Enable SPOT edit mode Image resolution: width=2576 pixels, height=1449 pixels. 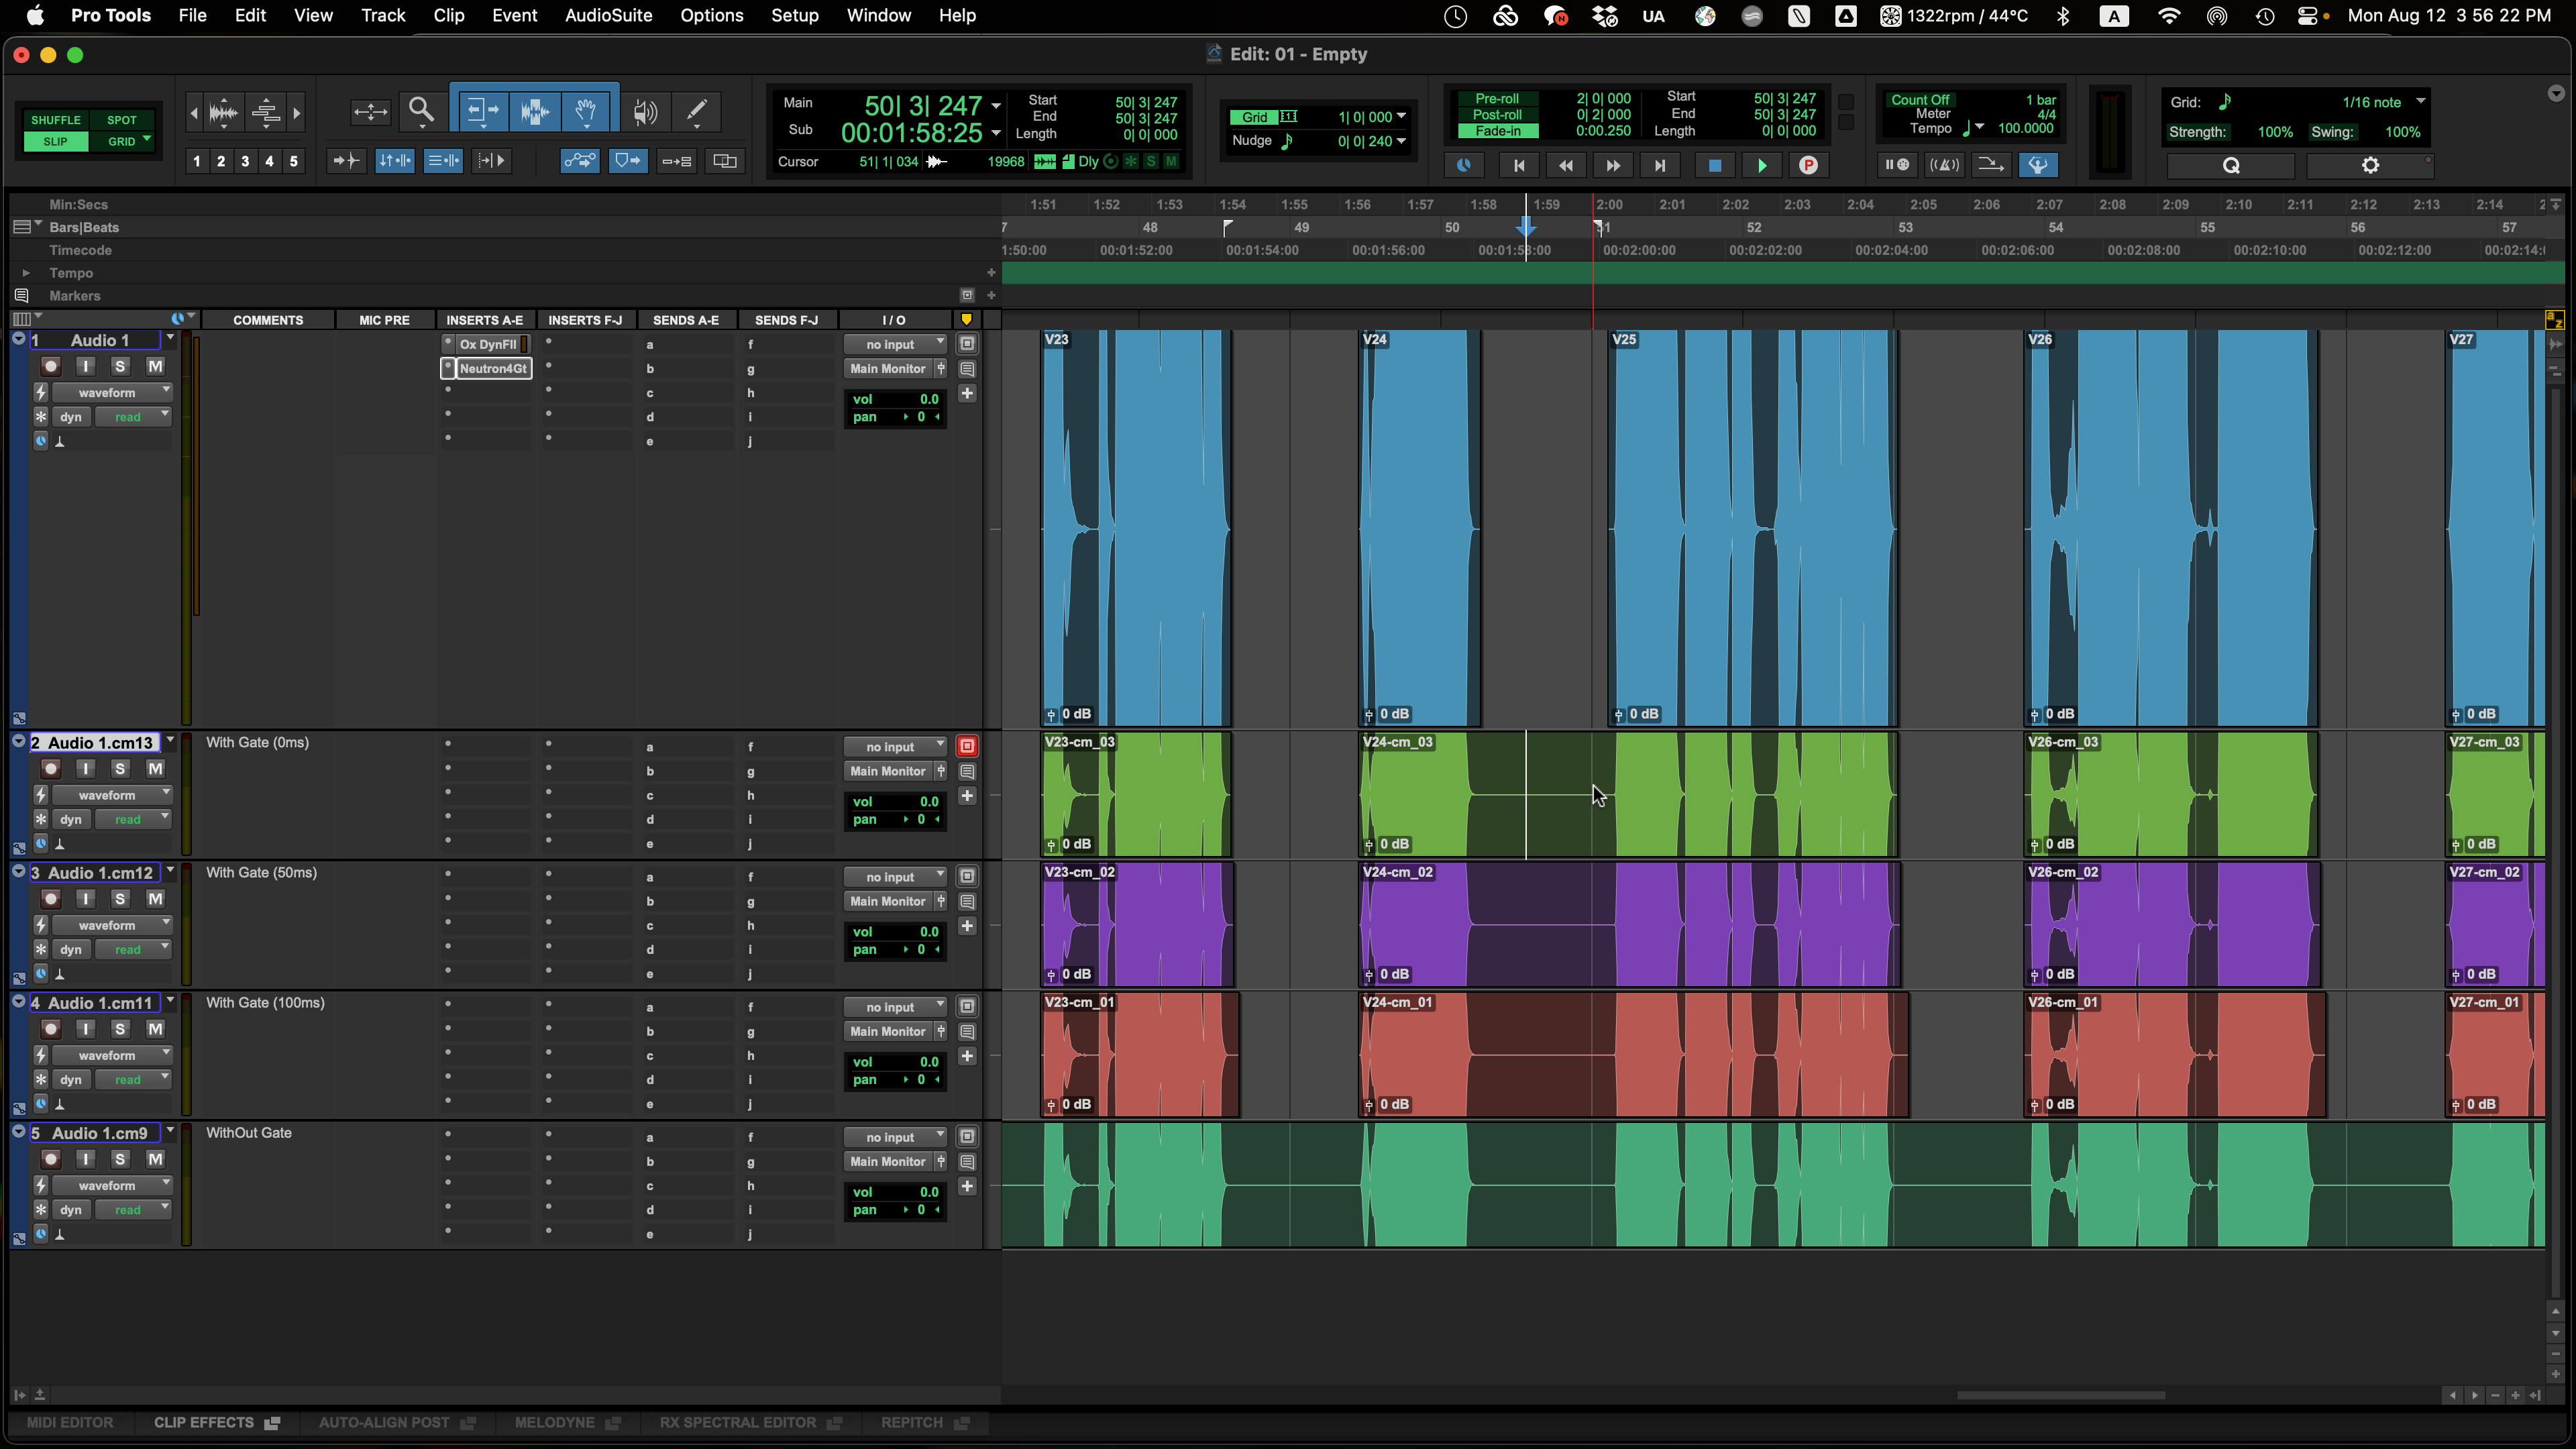click(122, 120)
